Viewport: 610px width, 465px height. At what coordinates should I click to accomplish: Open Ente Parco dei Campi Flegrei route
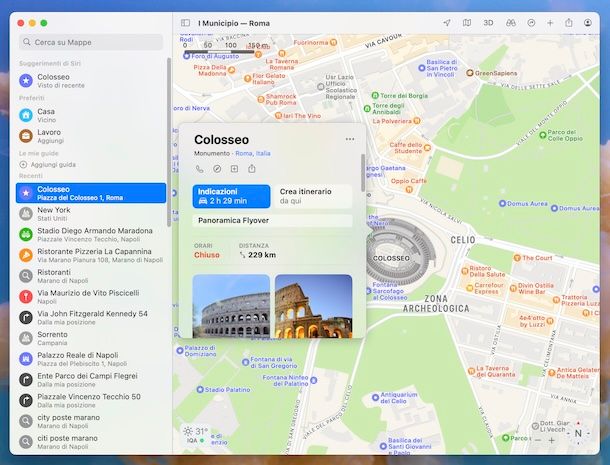tap(91, 380)
